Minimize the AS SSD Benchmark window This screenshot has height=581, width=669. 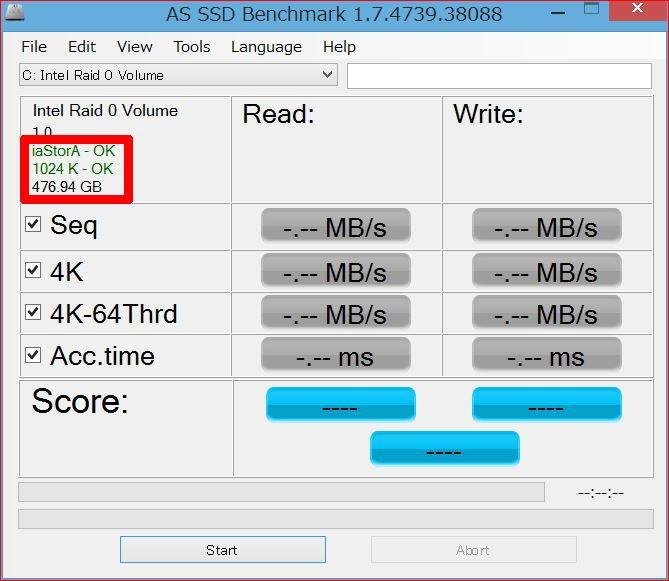[x=558, y=13]
